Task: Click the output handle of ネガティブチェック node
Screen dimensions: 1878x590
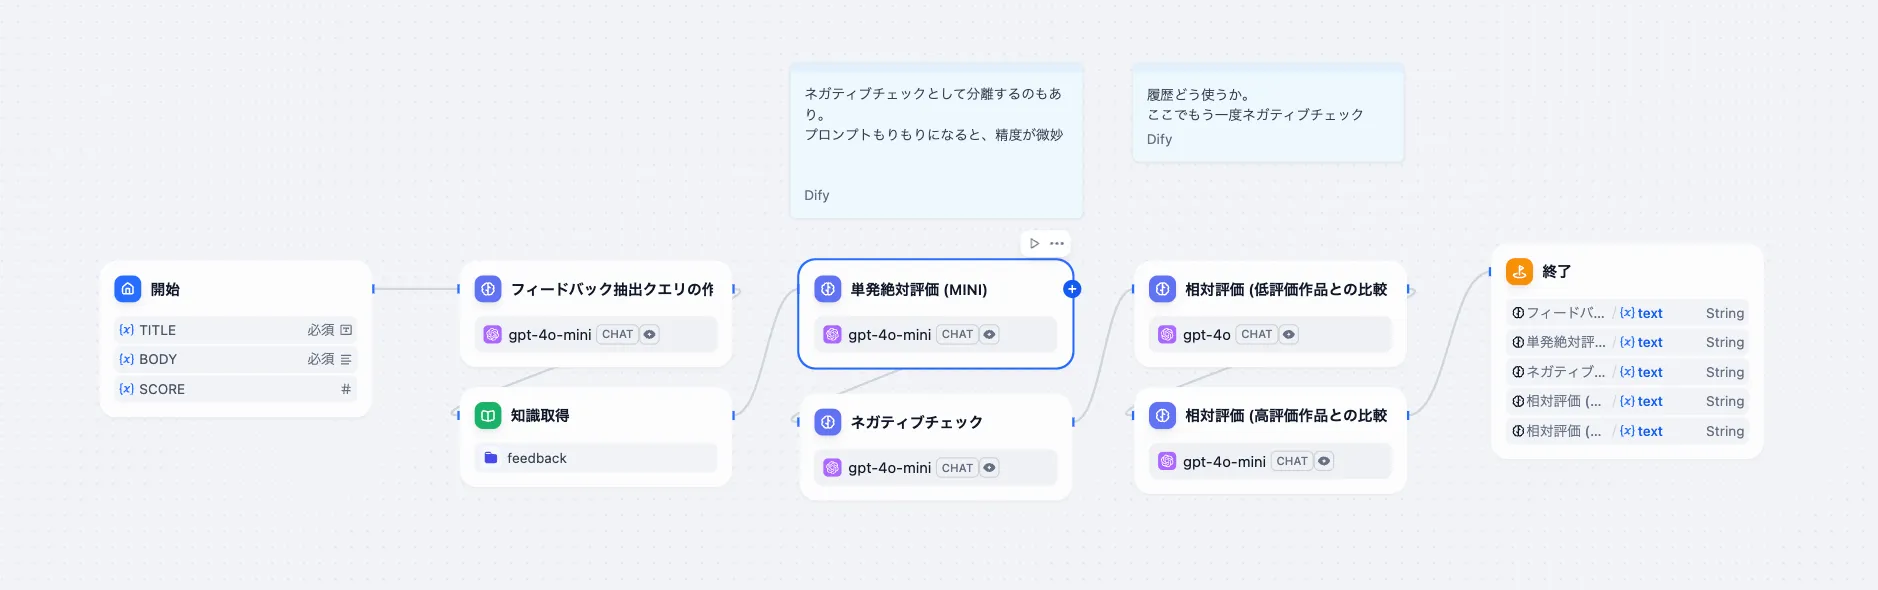Action: [1073, 422]
